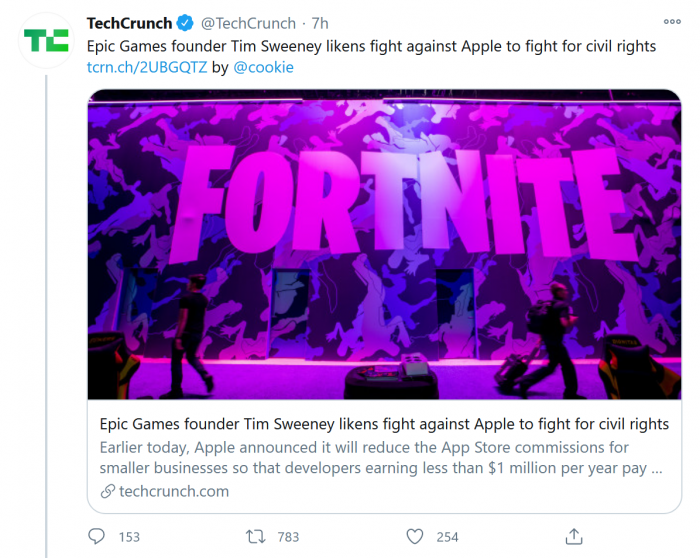
Task: Click the blue verified badge
Action: pyautogui.click(x=186, y=23)
